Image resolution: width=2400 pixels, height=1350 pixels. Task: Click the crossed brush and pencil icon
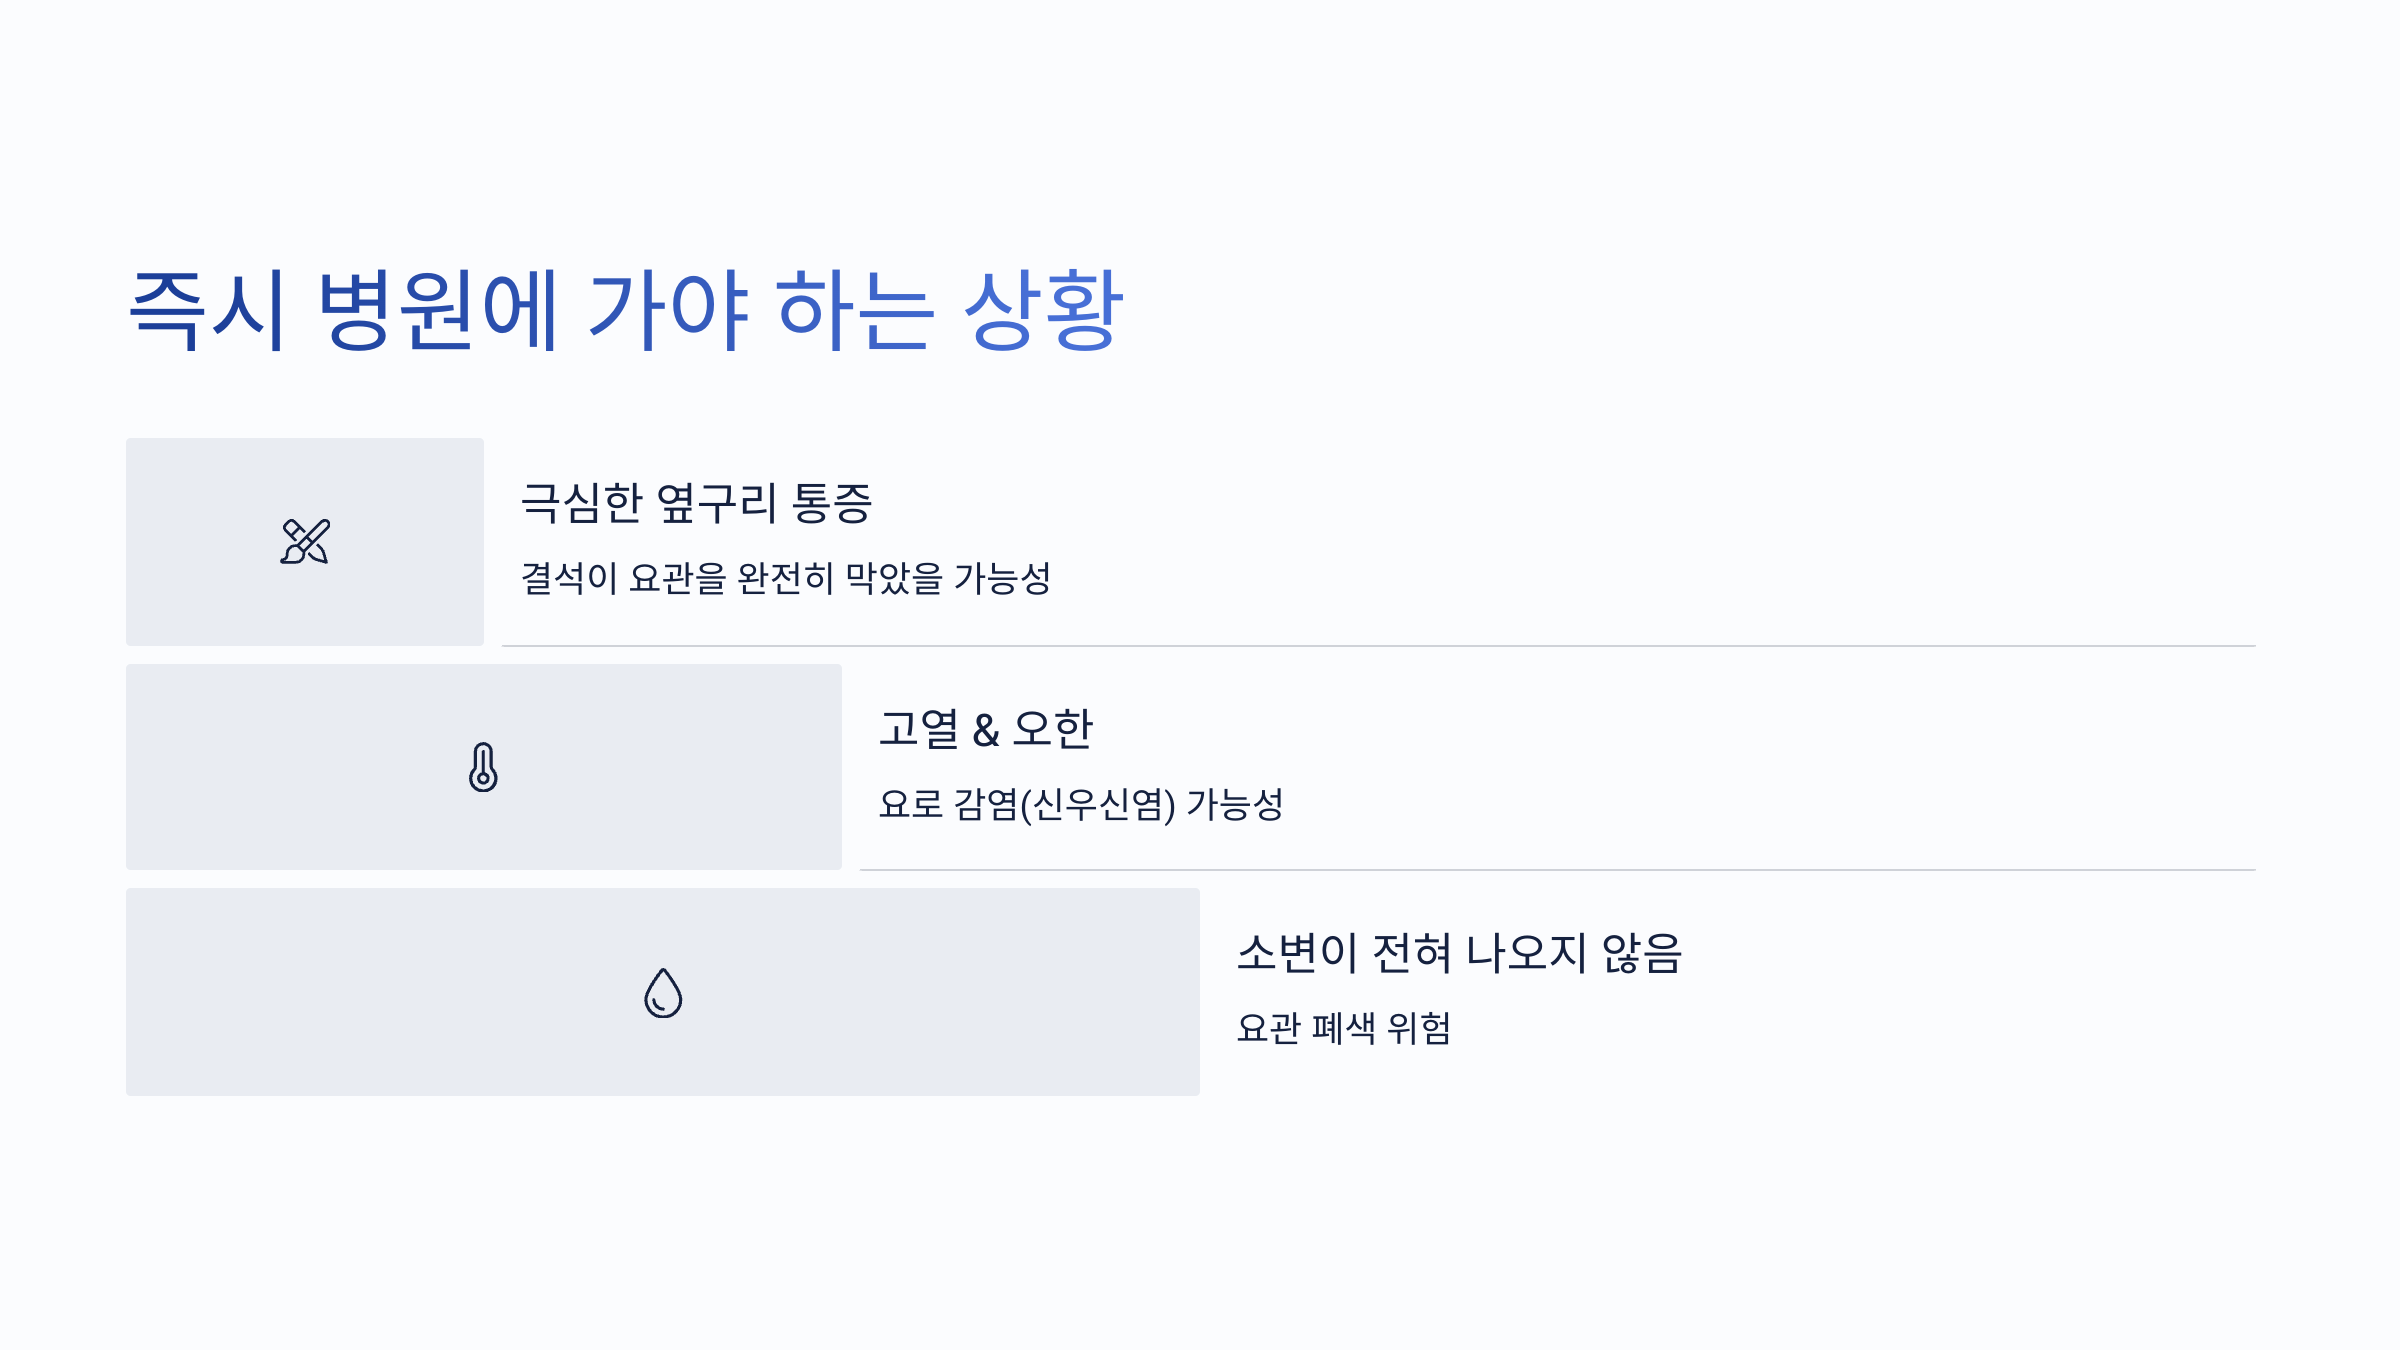coord(305,541)
